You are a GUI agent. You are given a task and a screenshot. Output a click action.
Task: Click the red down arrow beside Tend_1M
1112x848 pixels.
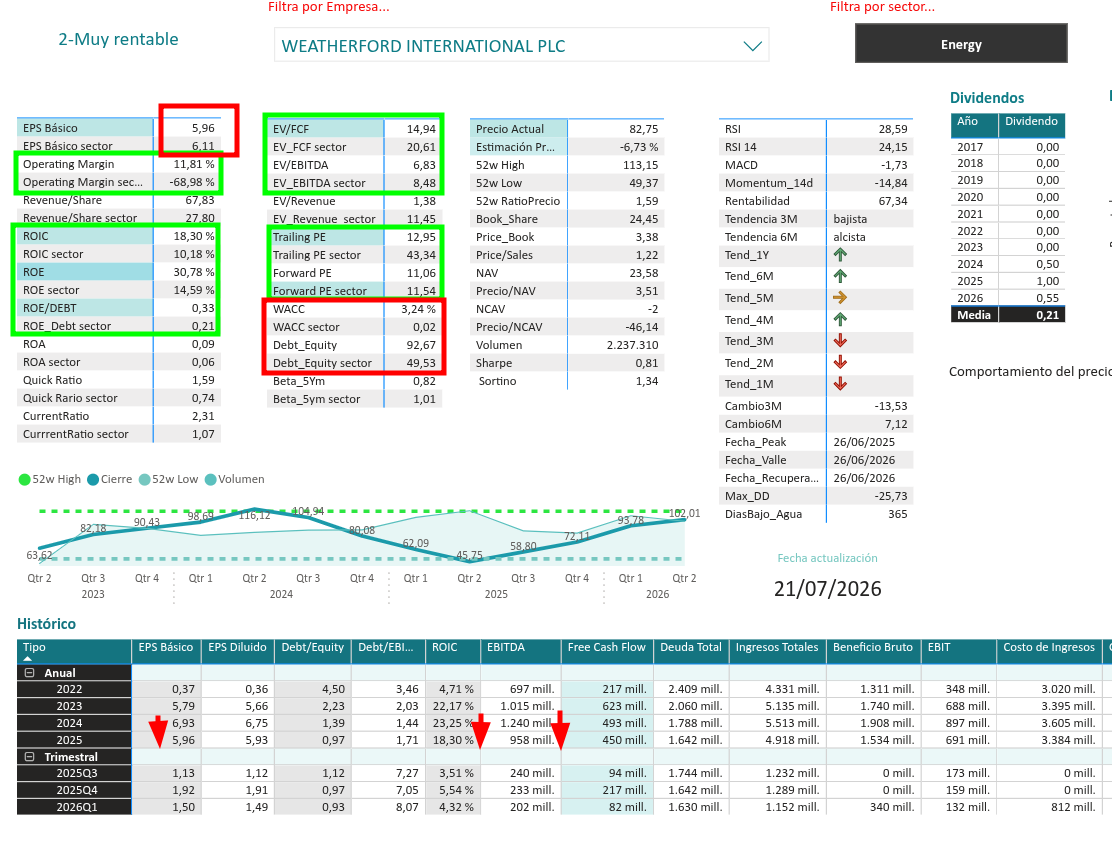pyautogui.click(x=840, y=384)
